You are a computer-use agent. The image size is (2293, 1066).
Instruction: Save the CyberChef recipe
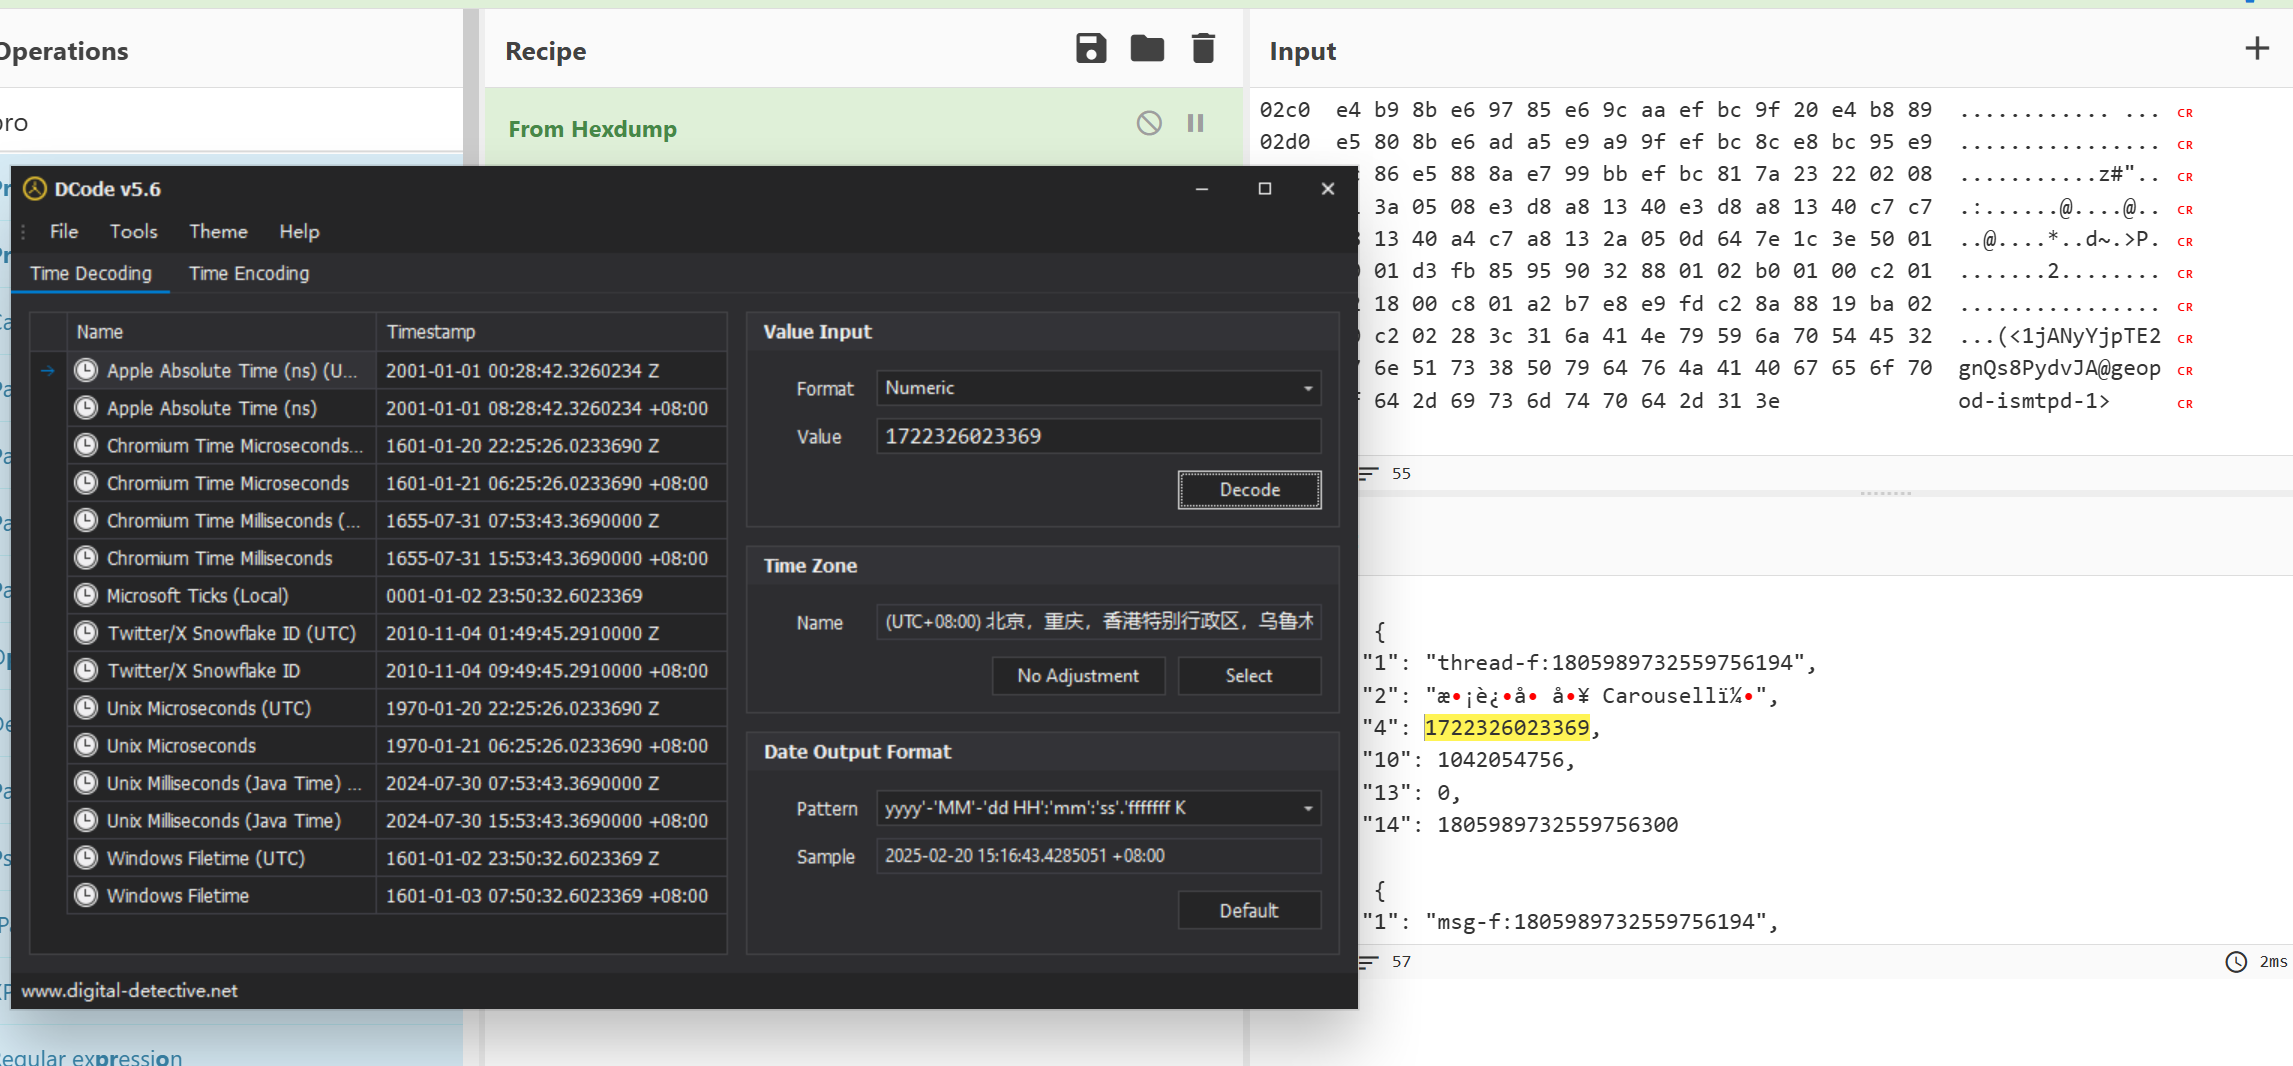[x=1091, y=49]
